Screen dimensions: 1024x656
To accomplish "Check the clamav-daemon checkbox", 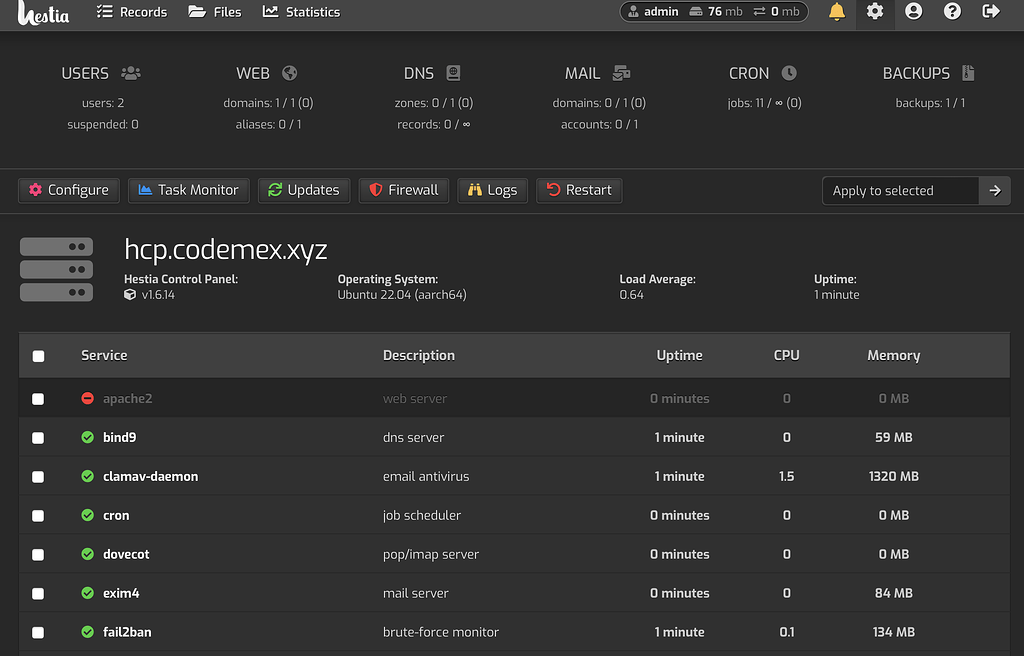I will coord(38,476).
